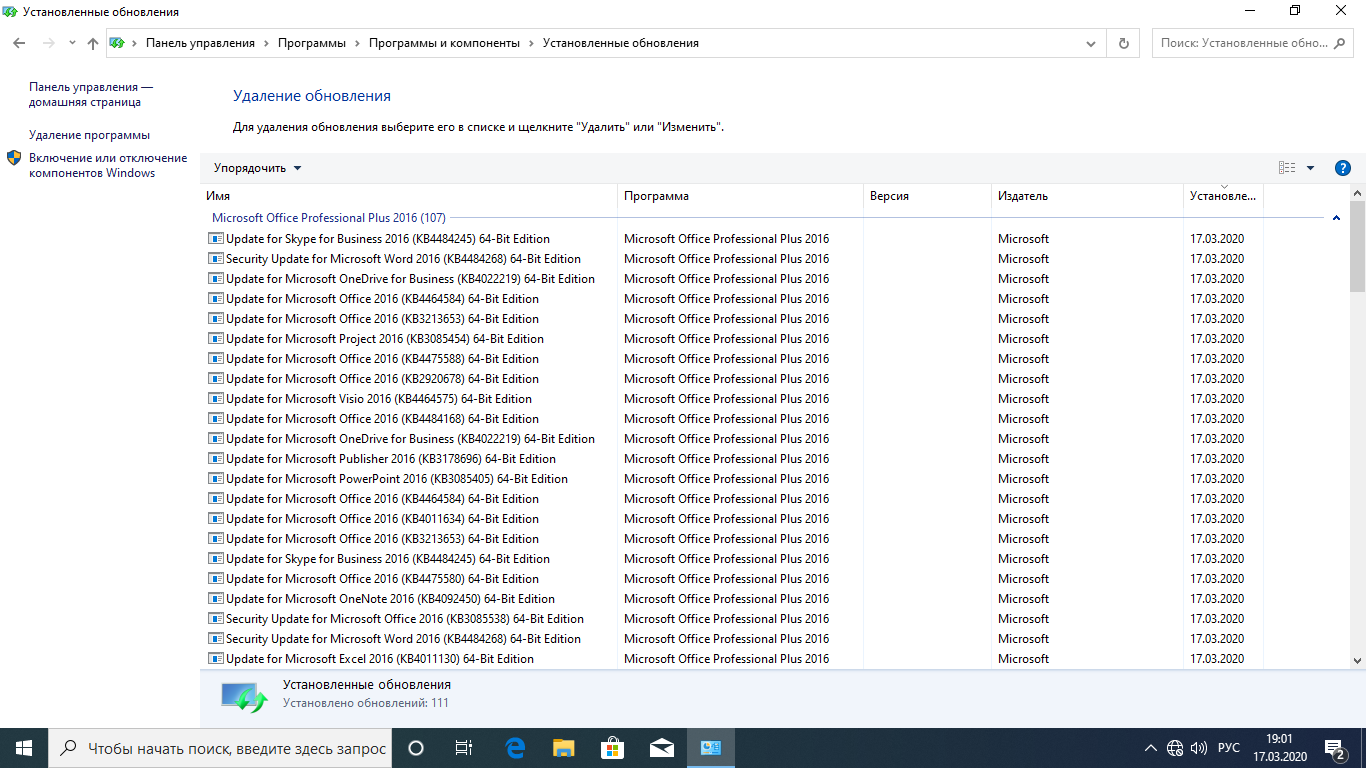Open the recent locations dropdown next to Forward
Screen dimensions: 1366x768
click(72, 43)
